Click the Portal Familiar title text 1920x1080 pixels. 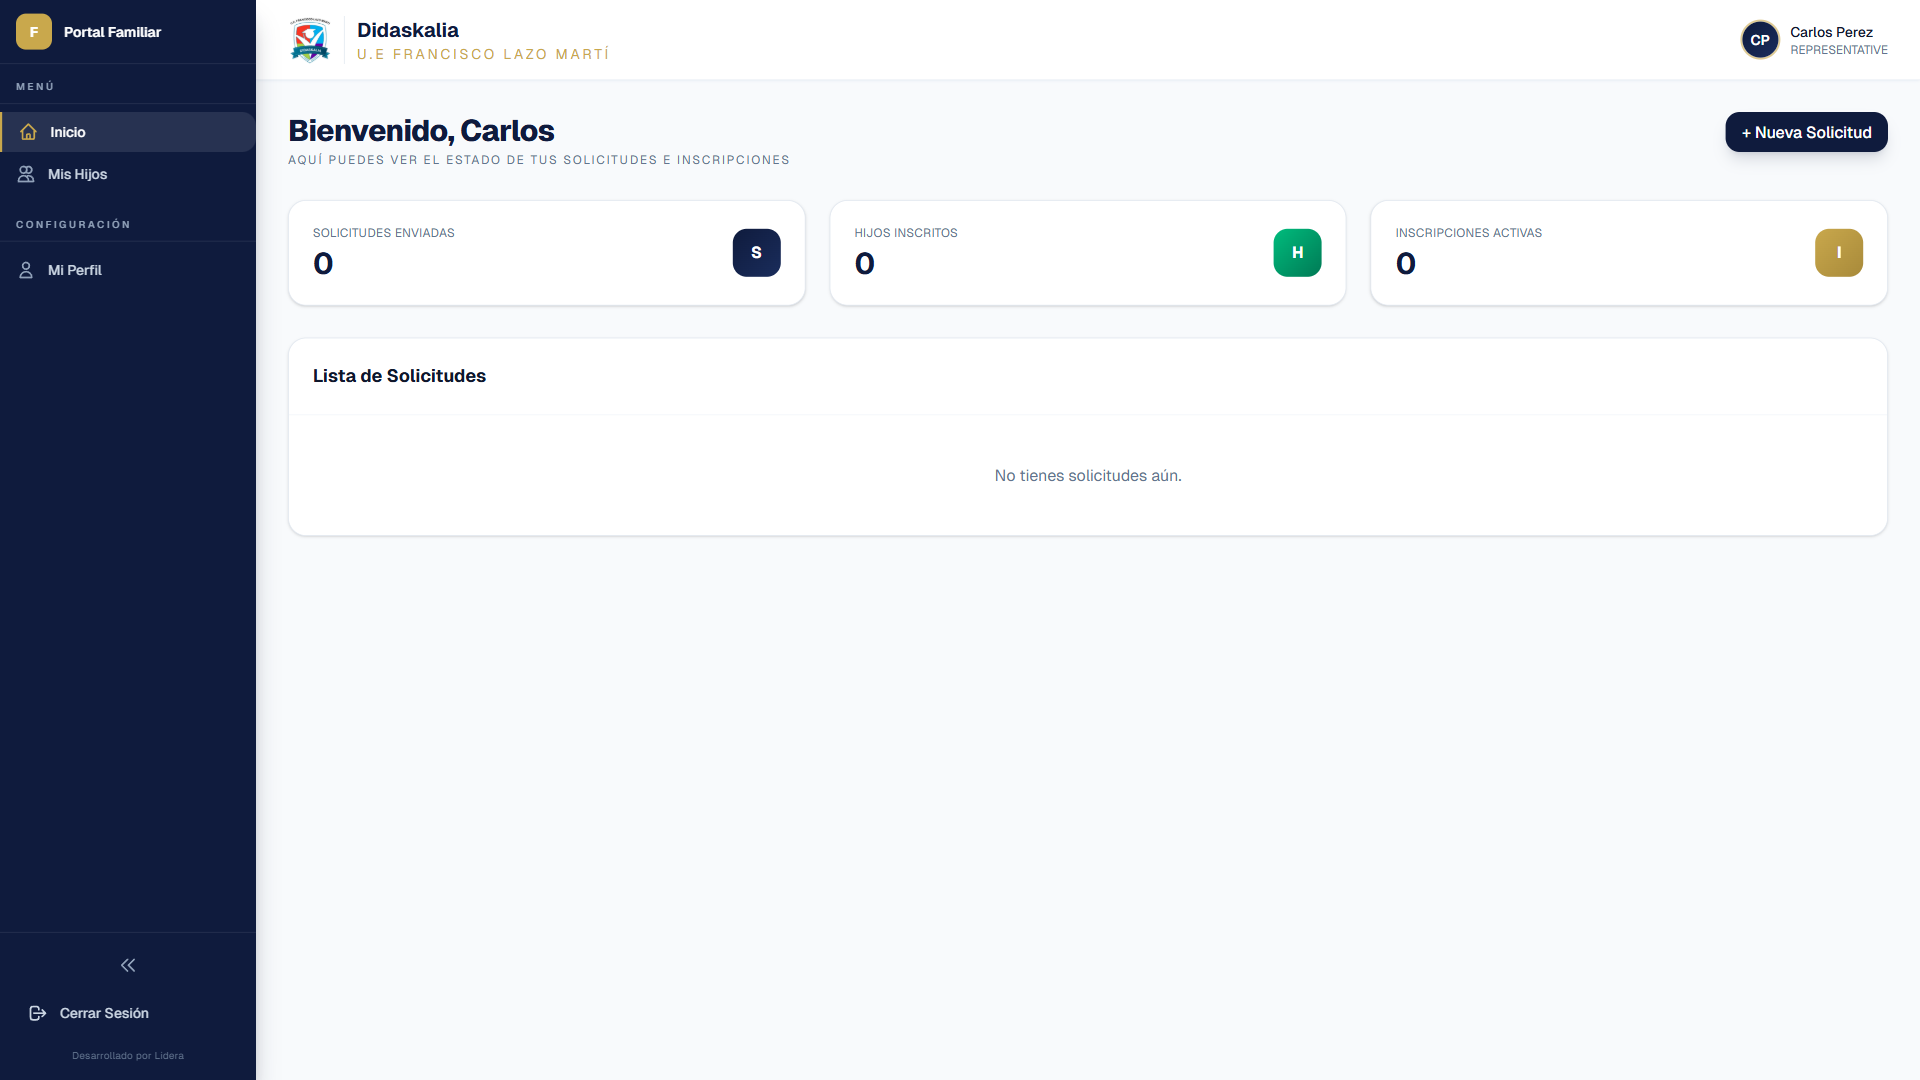click(x=112, y=32)
